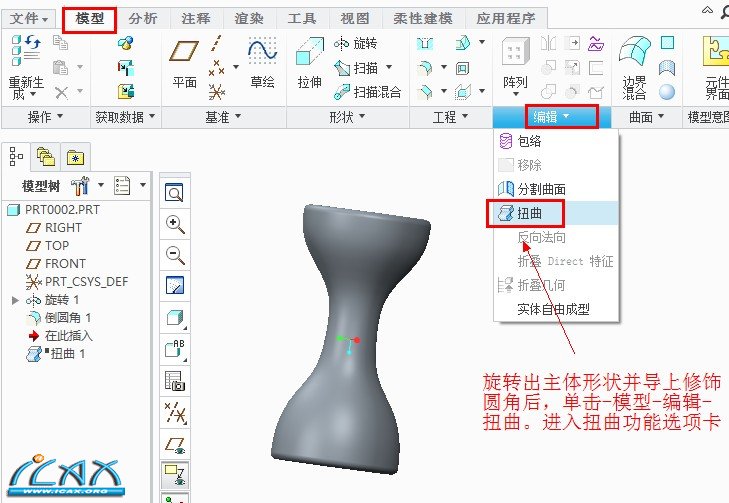Expand the 曲面 group dropdown
The width and height of the screenshot is (729, 503).
(646, 117)
